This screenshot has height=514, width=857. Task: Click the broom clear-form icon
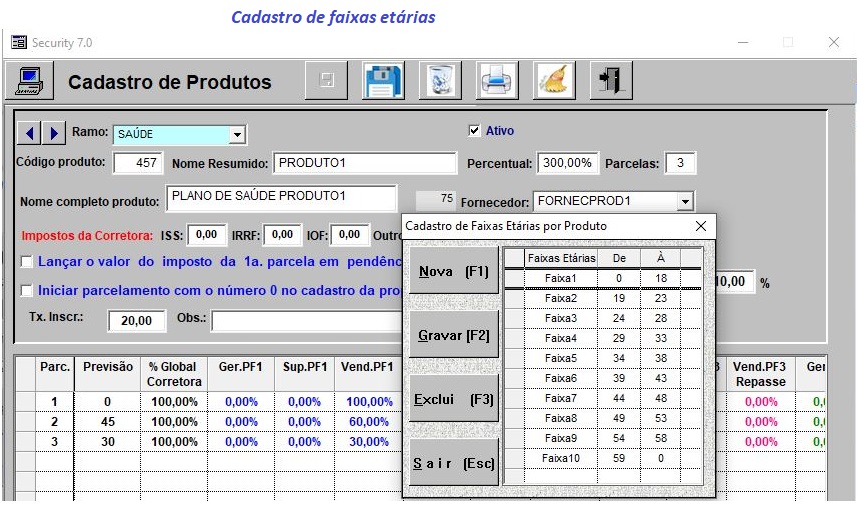pos(554,81)
